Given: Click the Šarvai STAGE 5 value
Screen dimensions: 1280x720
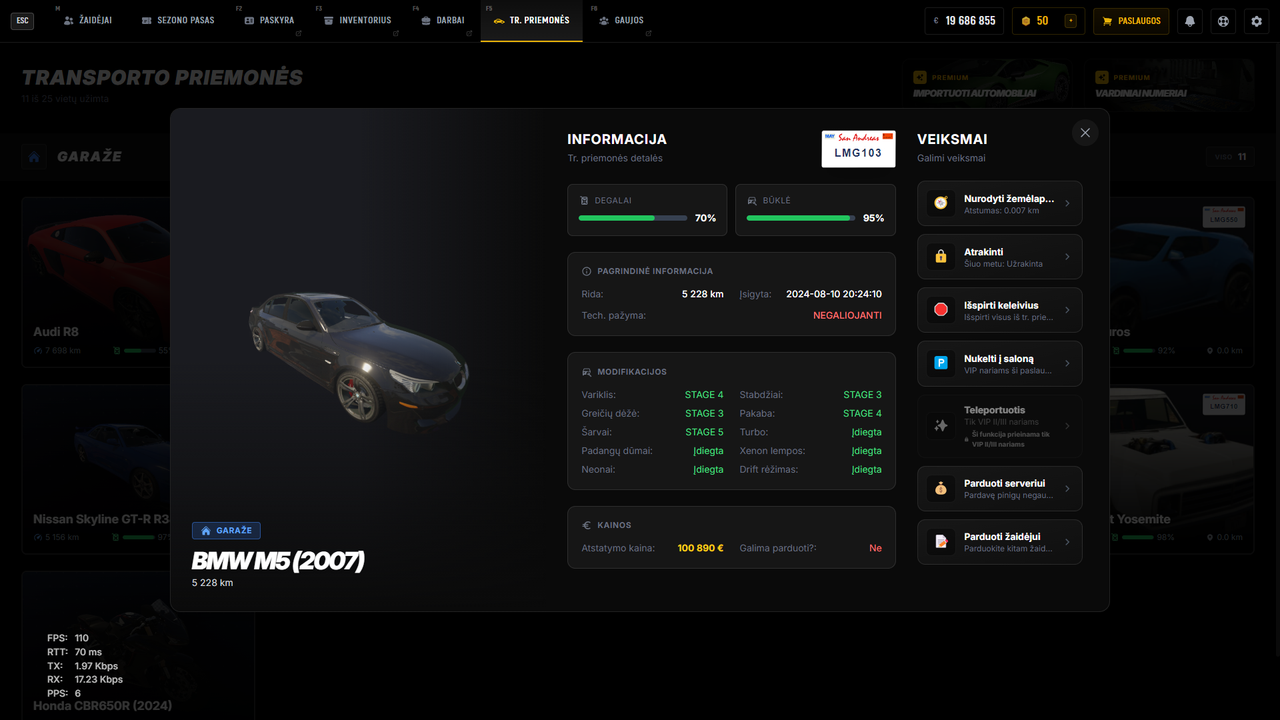Looking at the screenshot, I should [704, 432].
